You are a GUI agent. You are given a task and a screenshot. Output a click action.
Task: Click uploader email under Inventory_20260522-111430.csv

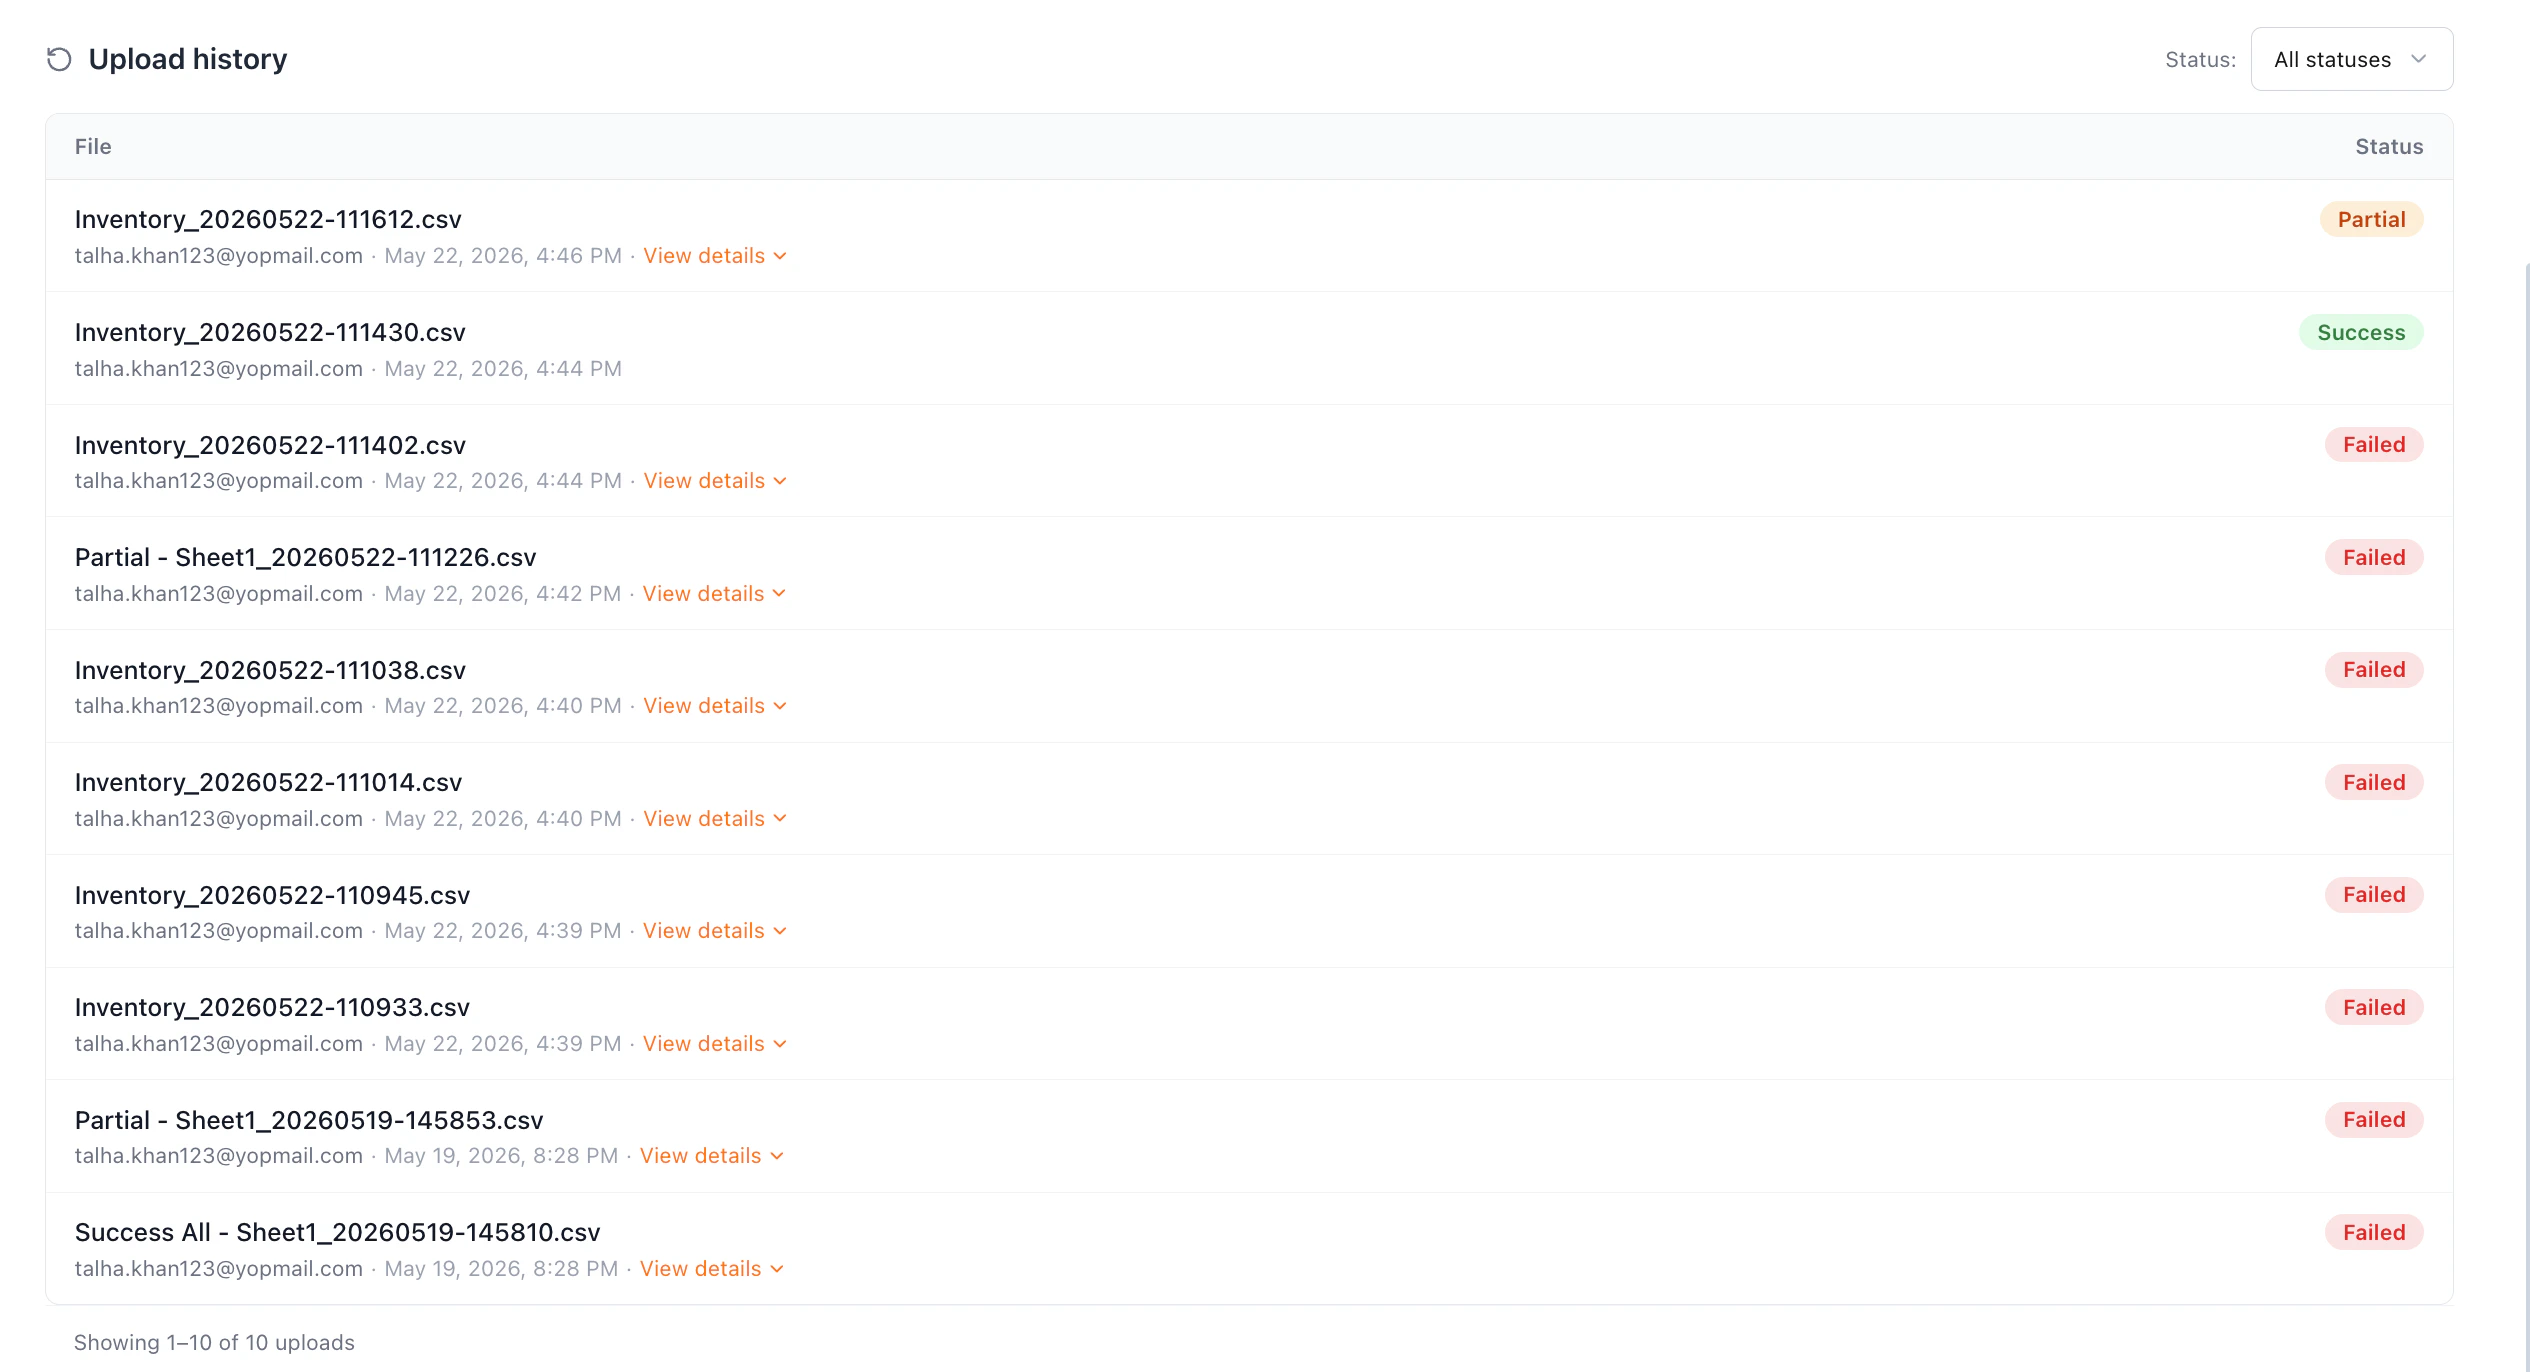click(x=219, y=369)
